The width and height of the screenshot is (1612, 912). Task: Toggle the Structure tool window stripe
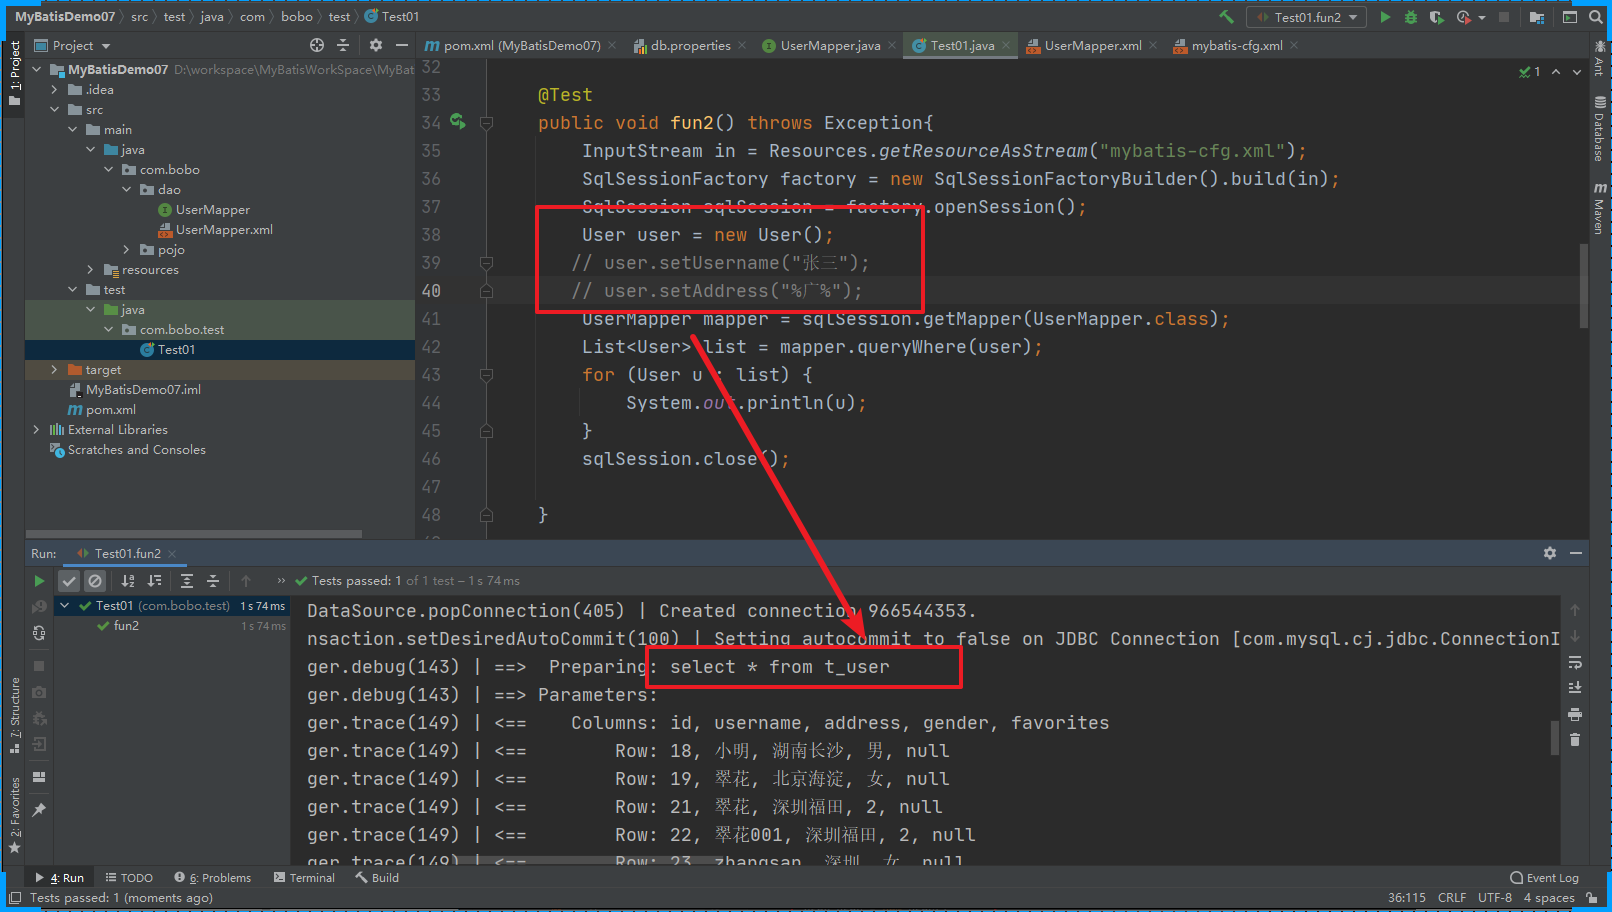pyautogui.click(x=14, y=714)
